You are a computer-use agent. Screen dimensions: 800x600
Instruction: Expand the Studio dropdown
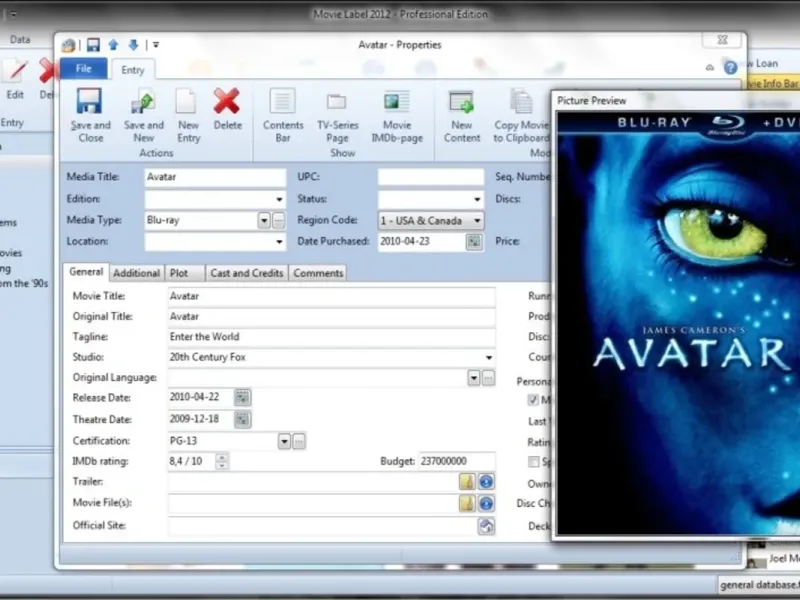(489, 357)
